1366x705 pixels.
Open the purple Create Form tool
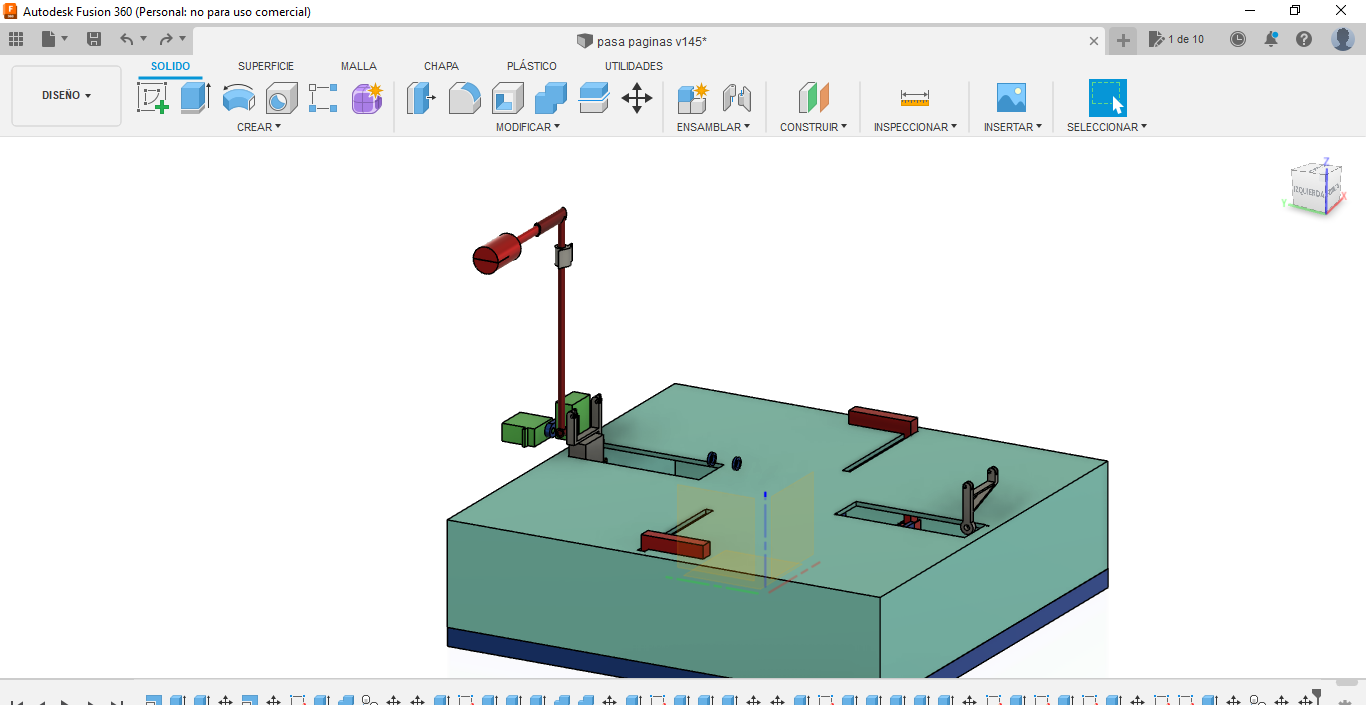(x=367, y=98)
